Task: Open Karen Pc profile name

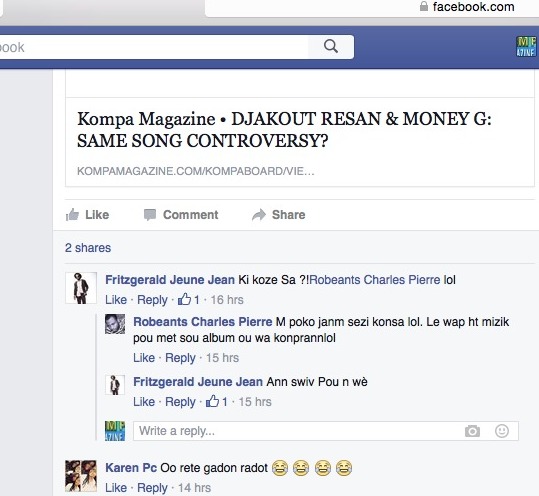Action: click(x=131, y=468)
